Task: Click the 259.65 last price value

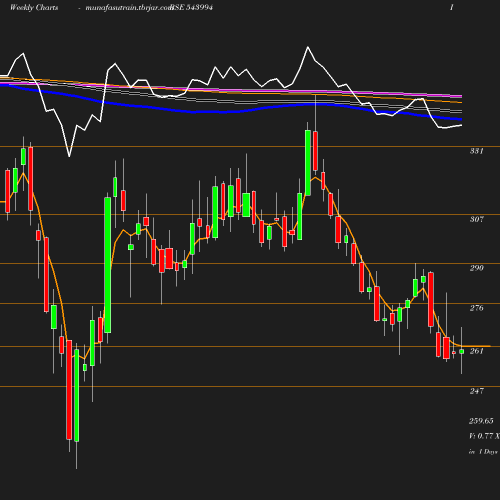Action: coord(481,421)
